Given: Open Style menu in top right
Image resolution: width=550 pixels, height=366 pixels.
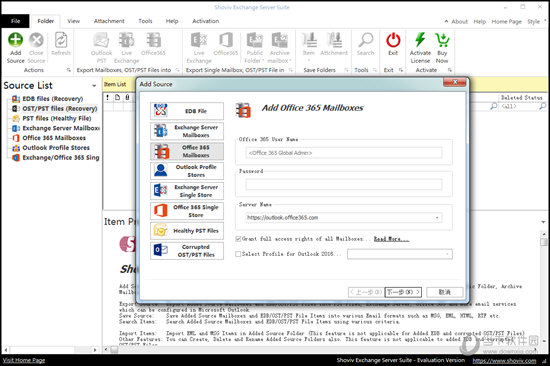Looking at the screenshot, I should [534, 21].
